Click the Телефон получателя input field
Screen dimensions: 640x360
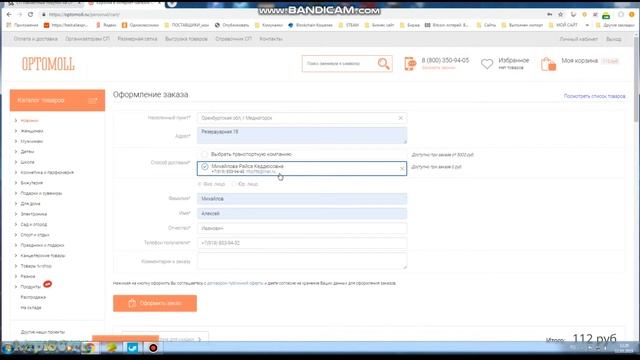302,243
